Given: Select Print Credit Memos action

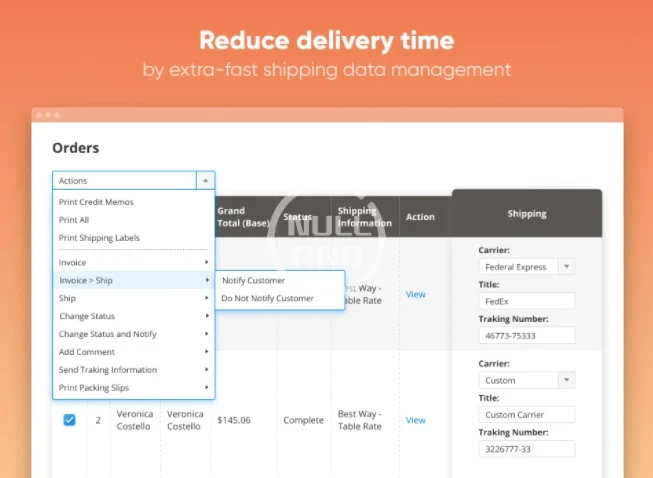Looking at the screenshot, I should pos(96,202).
